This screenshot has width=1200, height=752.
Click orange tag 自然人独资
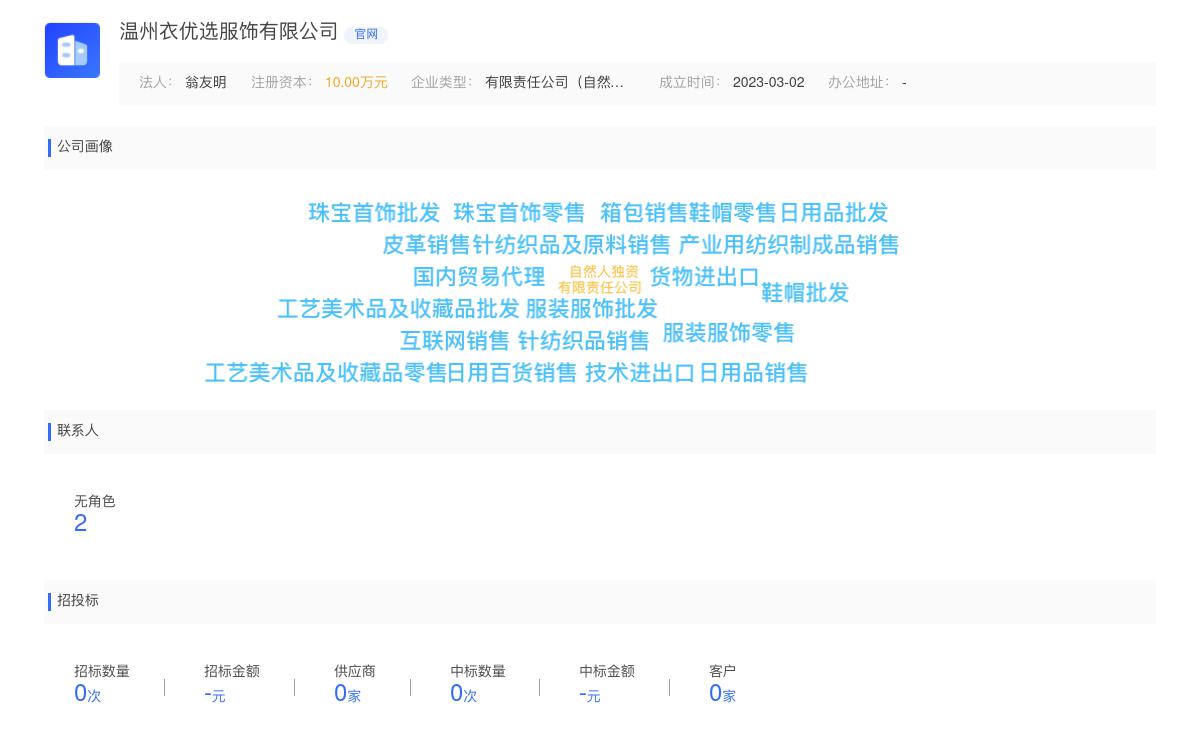(x=604, y=272)
